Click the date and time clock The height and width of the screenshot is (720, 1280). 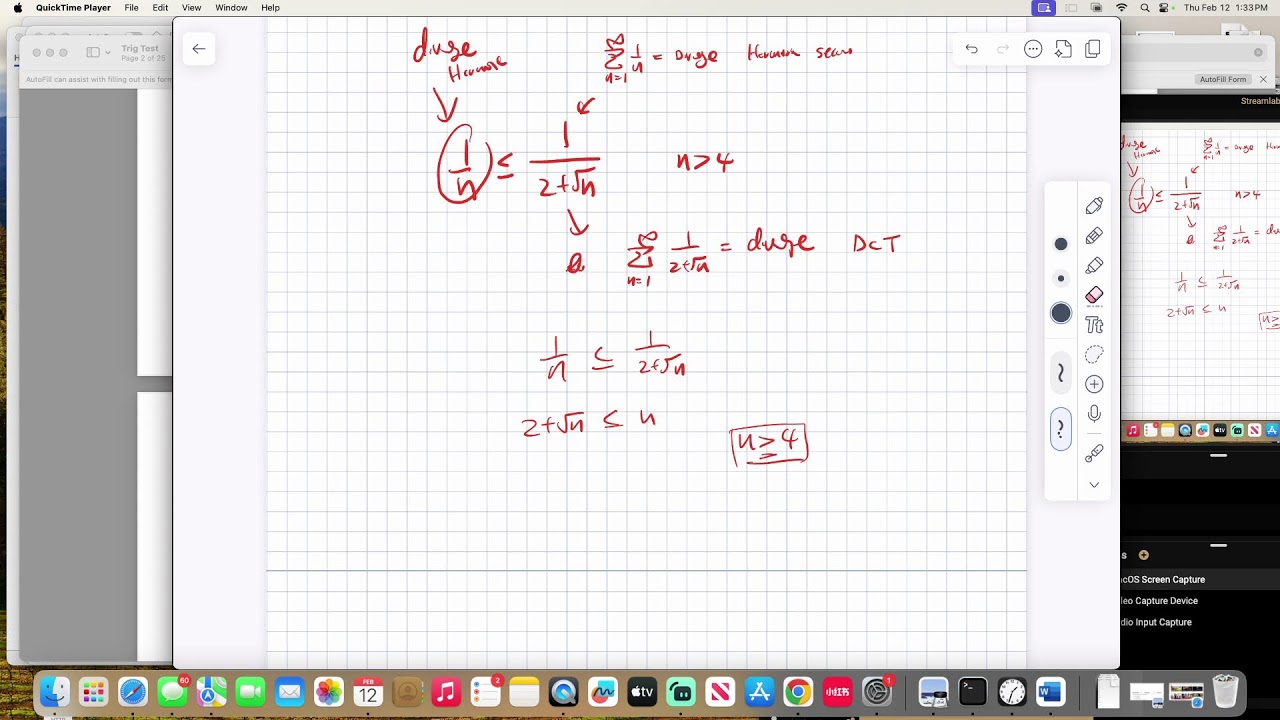pos(1226,7)
